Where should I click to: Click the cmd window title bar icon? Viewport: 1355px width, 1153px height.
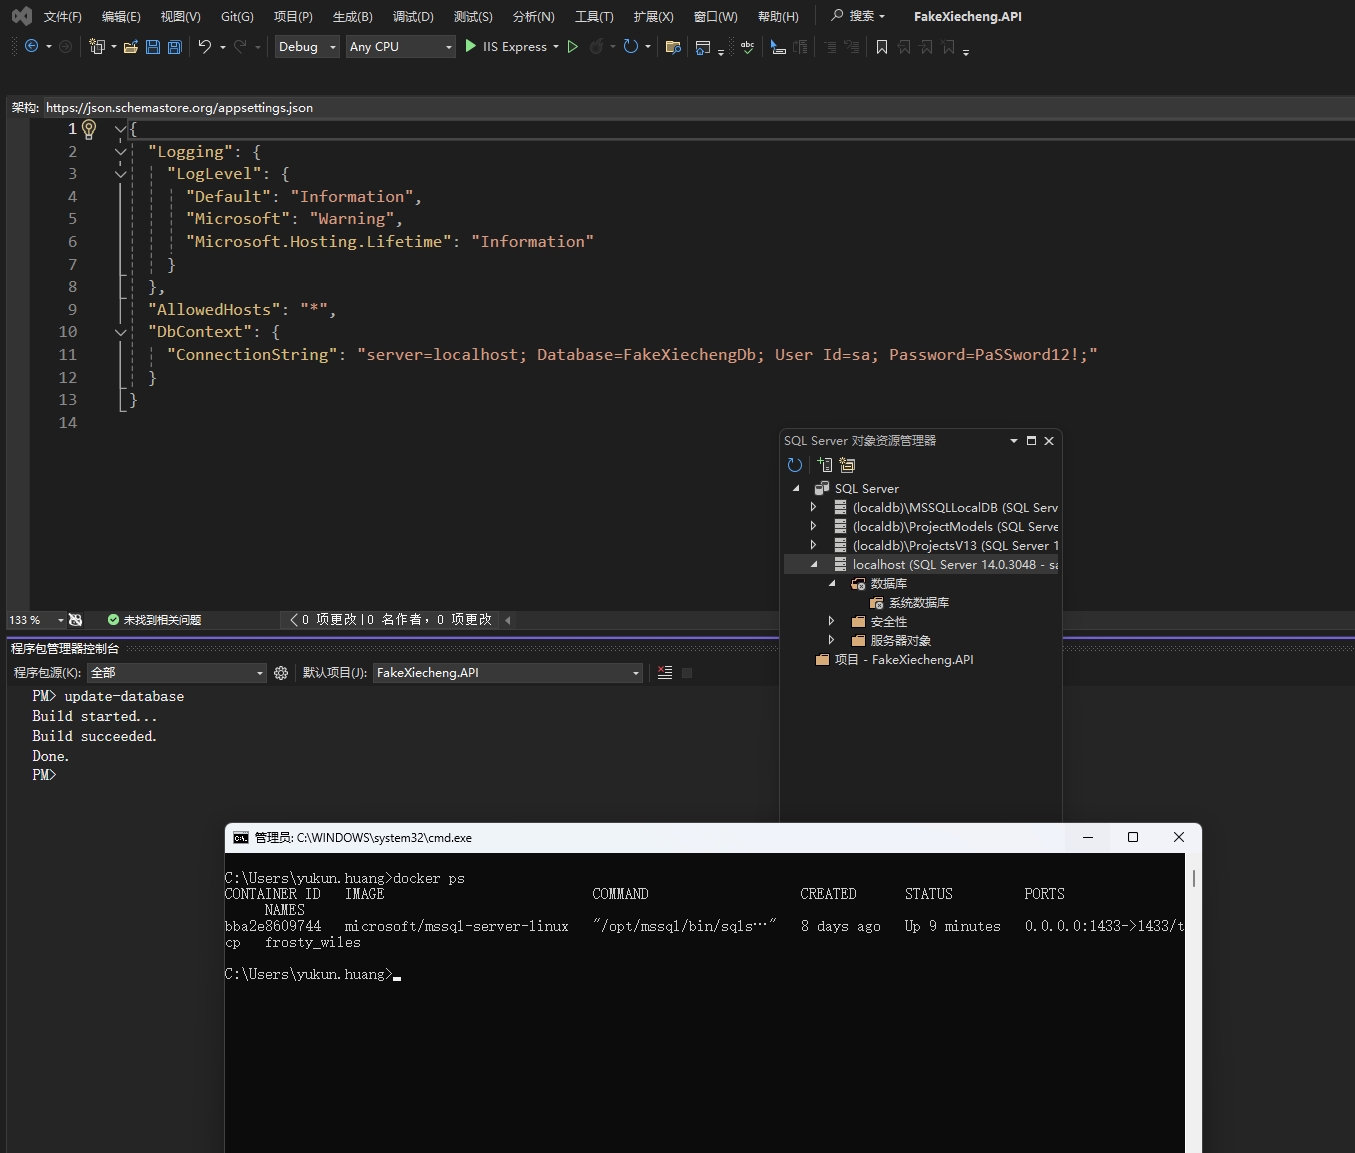tap(241, 838)
